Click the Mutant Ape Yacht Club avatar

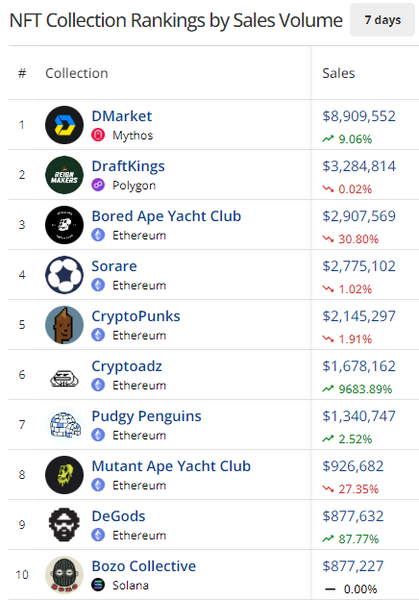[64, 475]
